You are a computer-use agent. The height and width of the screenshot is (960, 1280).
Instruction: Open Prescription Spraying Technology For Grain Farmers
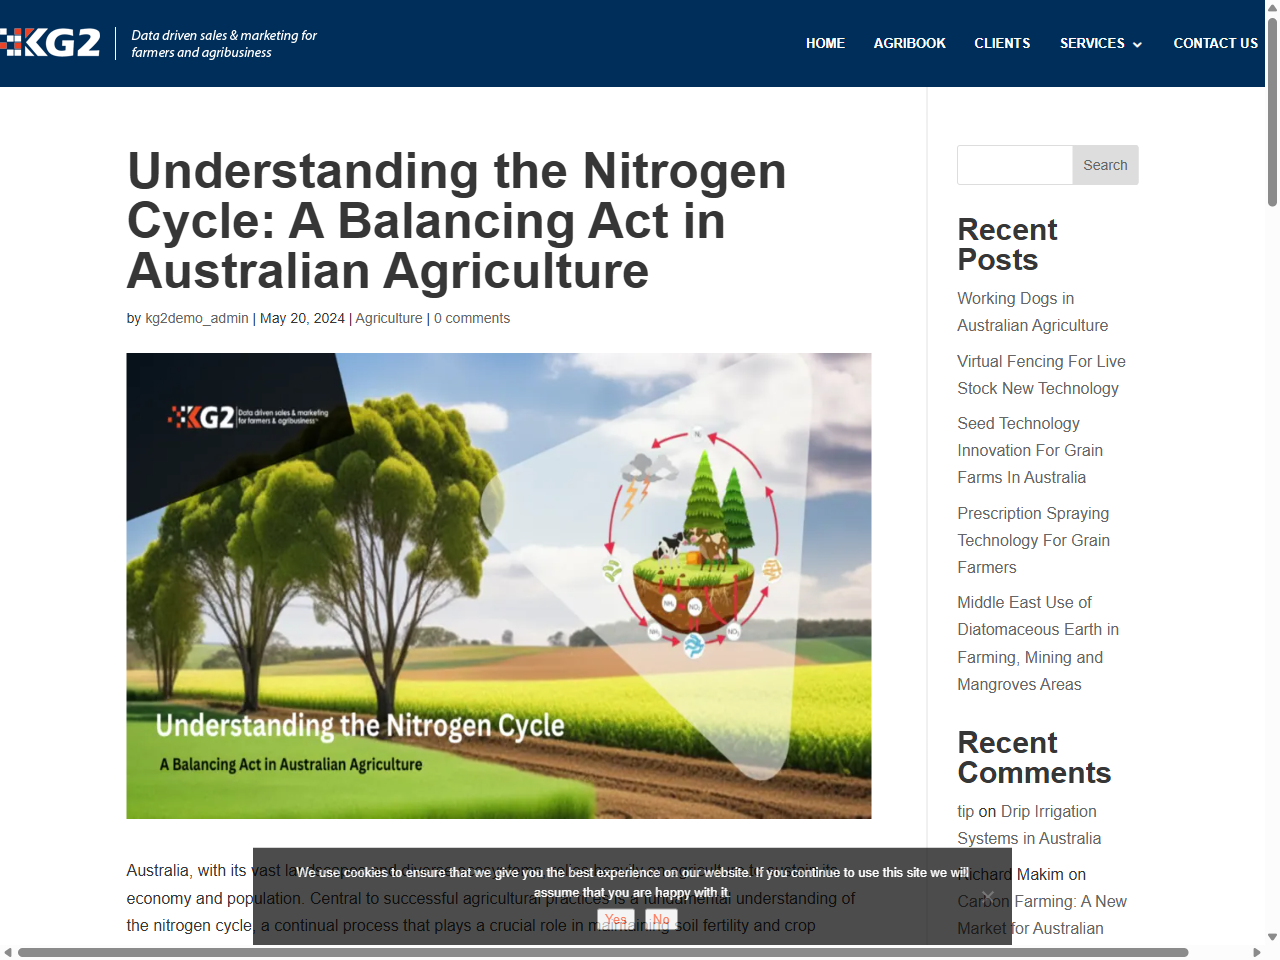1033,540
